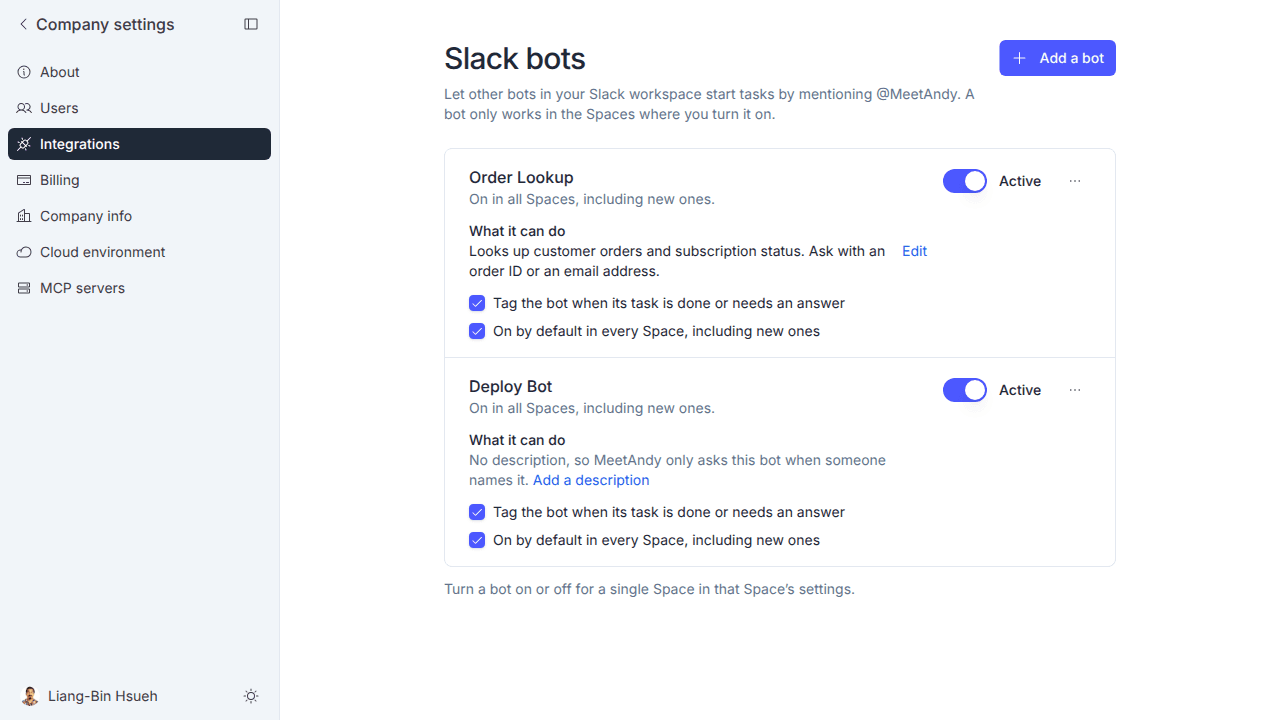This screenshot has height=720, width=1280.
Task: Click the Add a bot button
Action: pos(1057,58)
